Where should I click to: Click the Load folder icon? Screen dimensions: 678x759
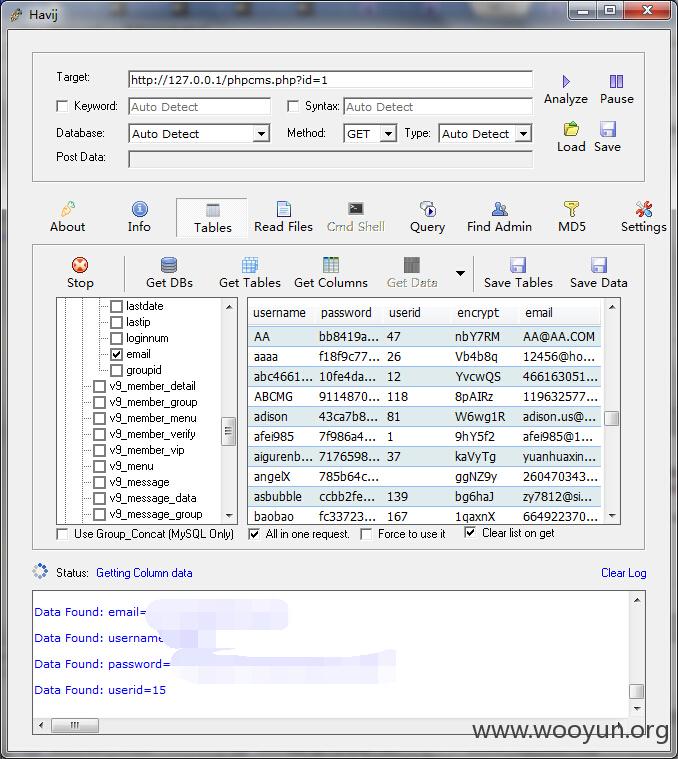[571, 129]
